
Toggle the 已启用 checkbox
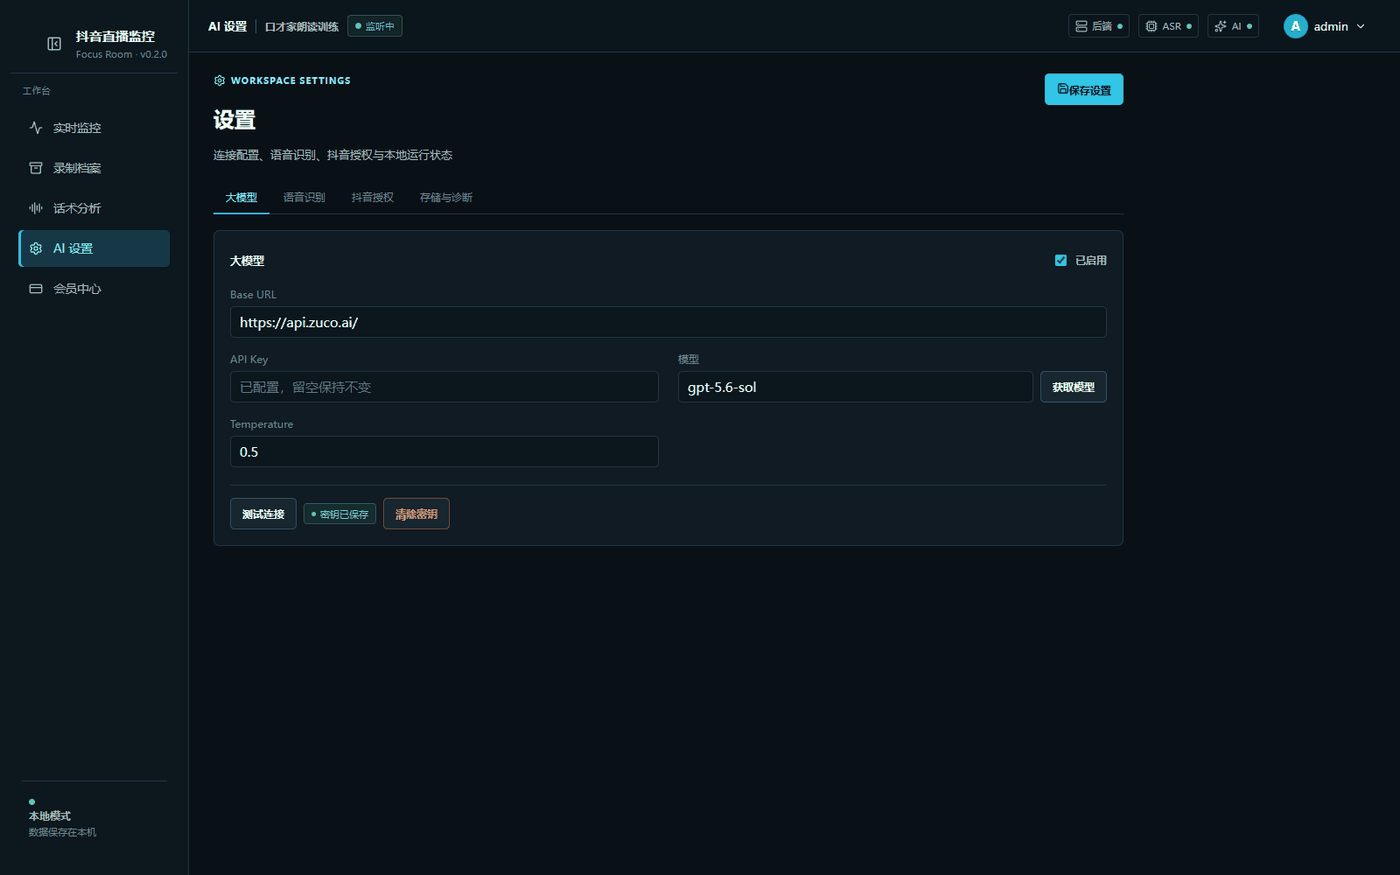[1061, 260]
